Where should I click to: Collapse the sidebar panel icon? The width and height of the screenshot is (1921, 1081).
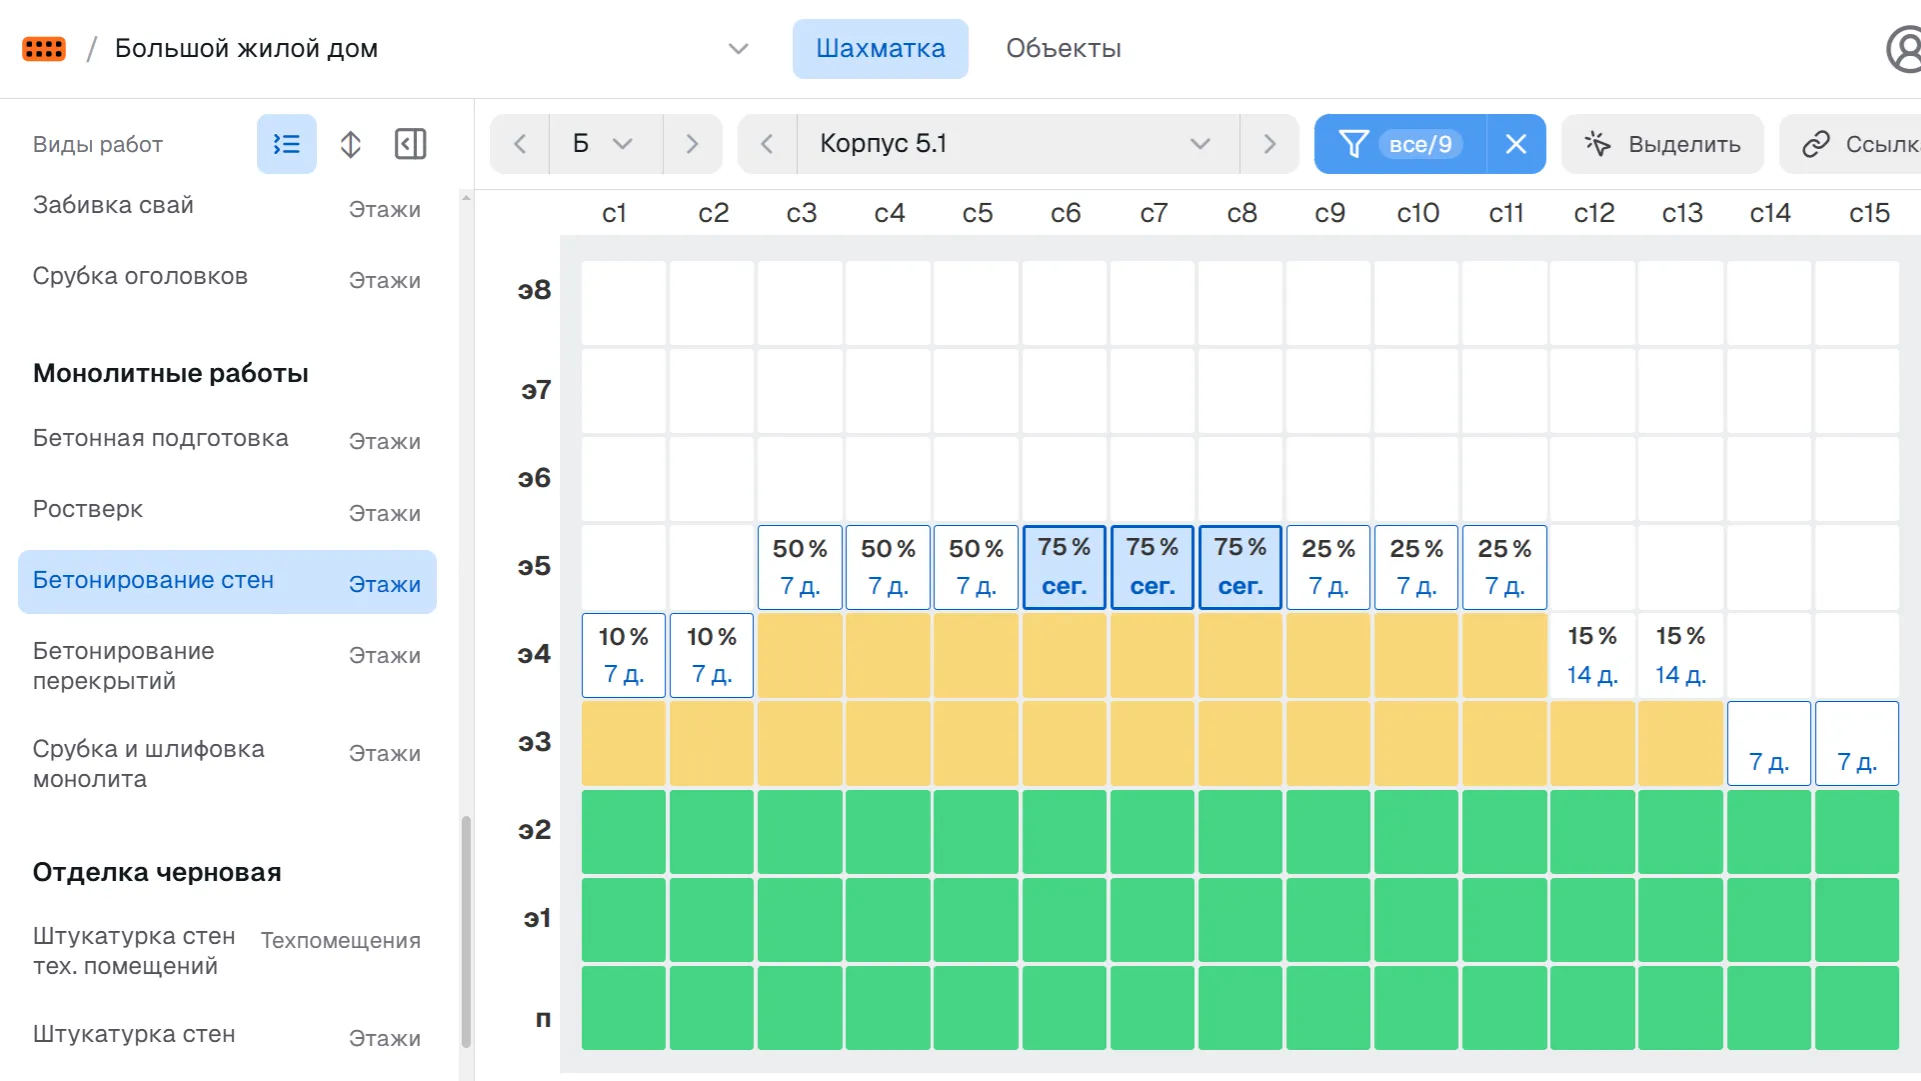click(410, 144)
